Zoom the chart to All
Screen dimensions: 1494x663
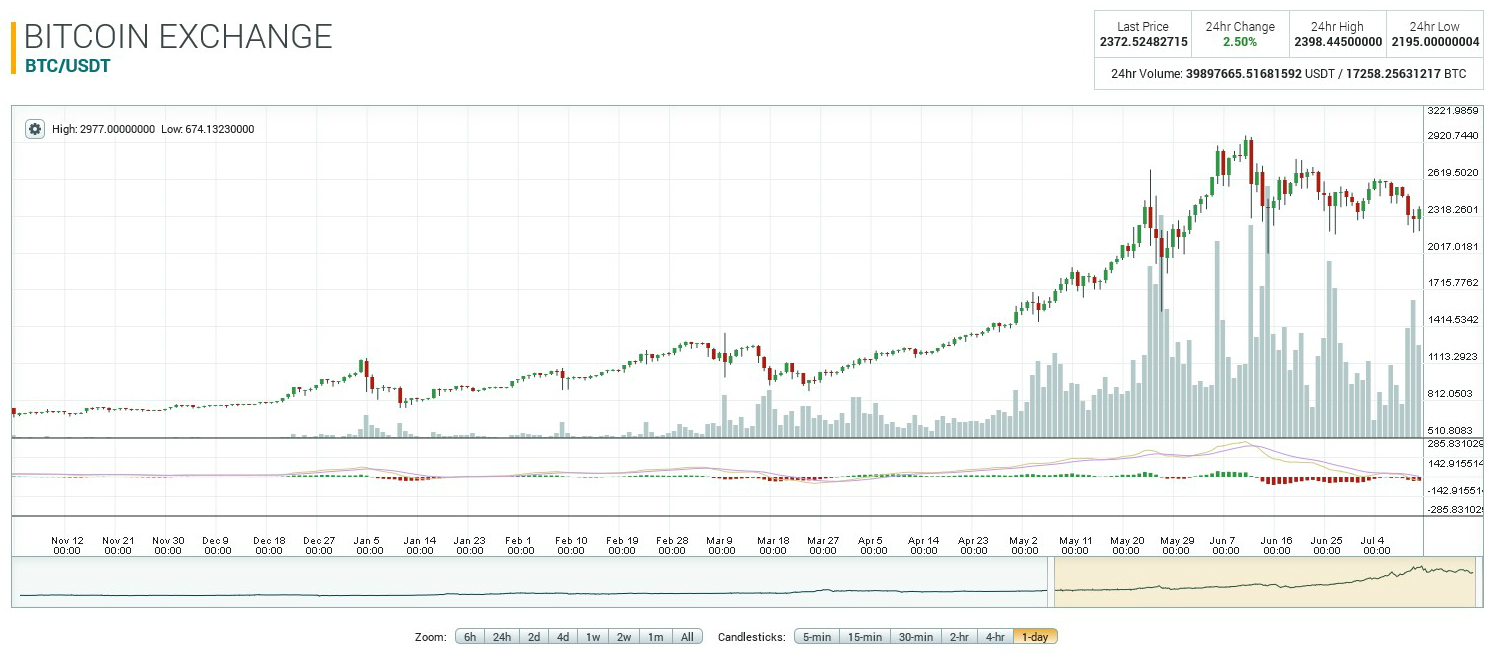(x=687, y=637)
